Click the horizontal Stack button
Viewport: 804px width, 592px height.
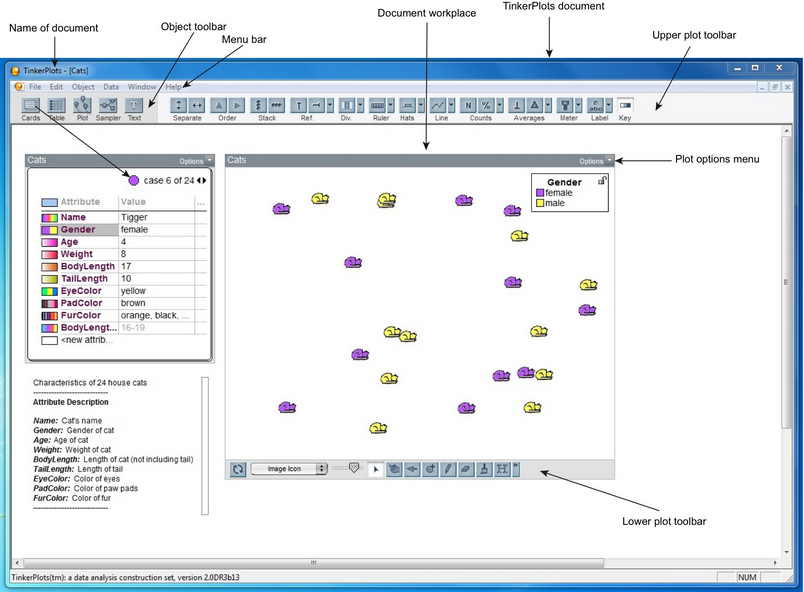click(x=276, y=106)
